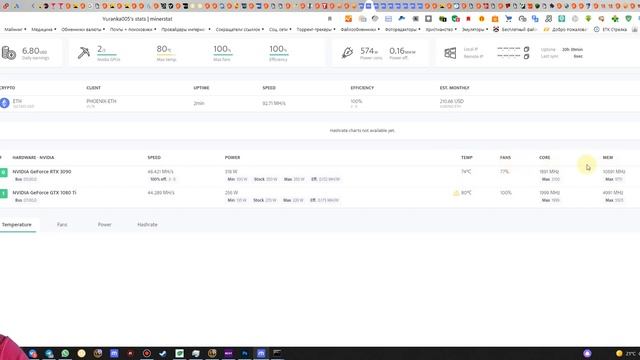This screenshot has height=360, width=640.
Task: Click the 574 W power consumption value
Action: (x=369, y=51)
